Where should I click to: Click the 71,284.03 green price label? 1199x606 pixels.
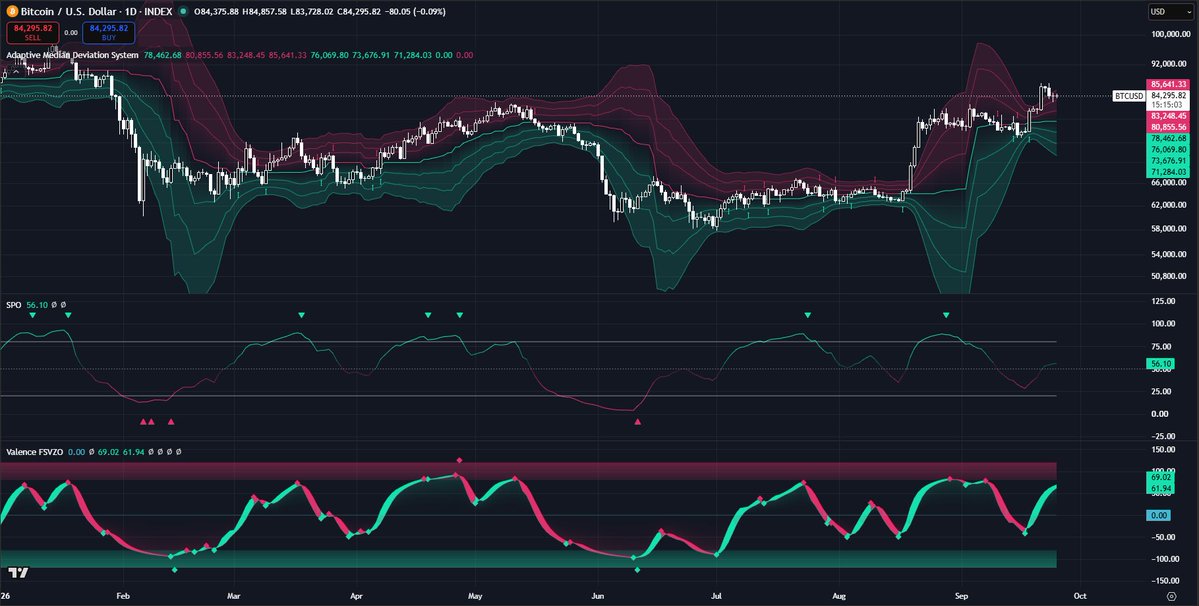coord(1168,172)
